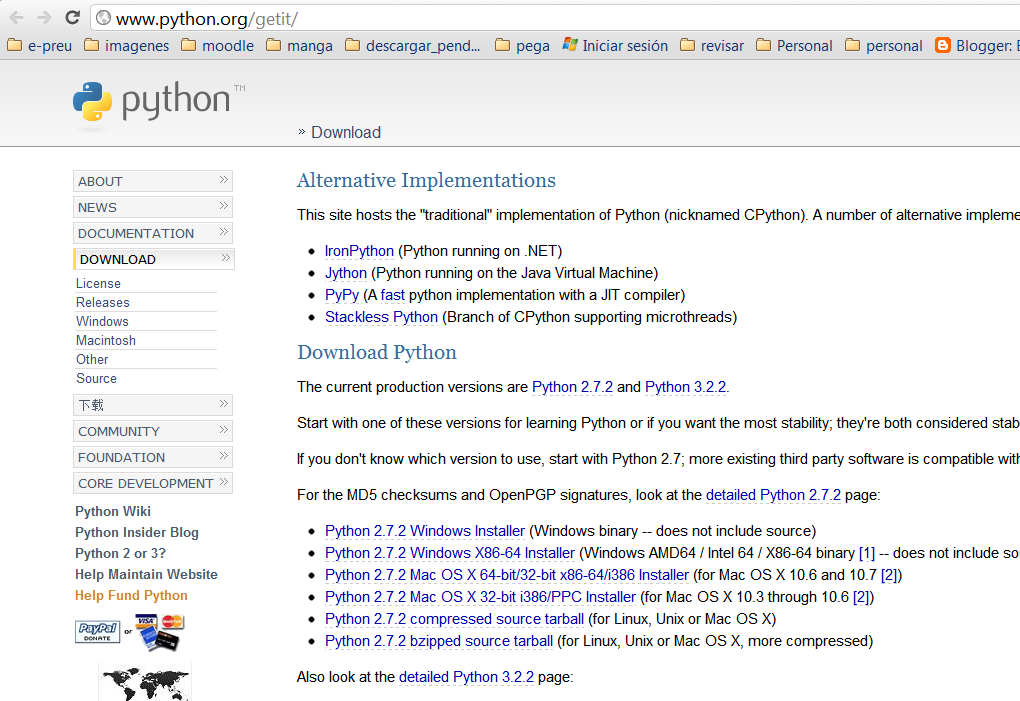Click the world map graphic
Viewport: 1020px width, 701px height.
click(144, 682)
